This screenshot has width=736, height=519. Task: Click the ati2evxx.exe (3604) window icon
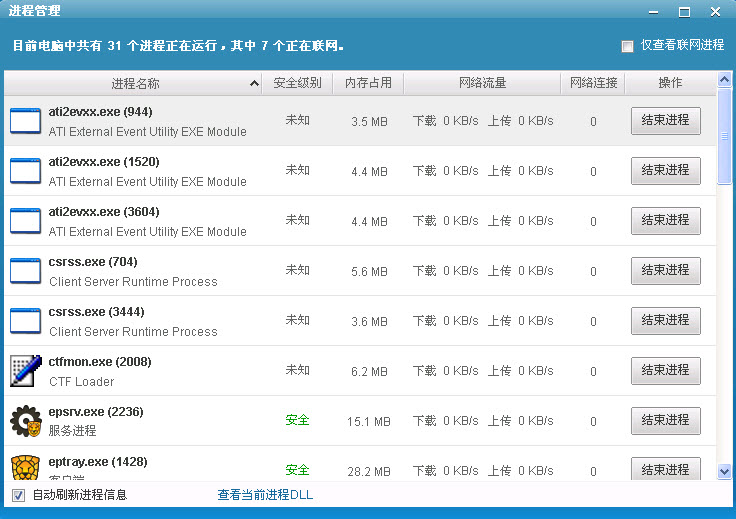(x=25, y=221)
